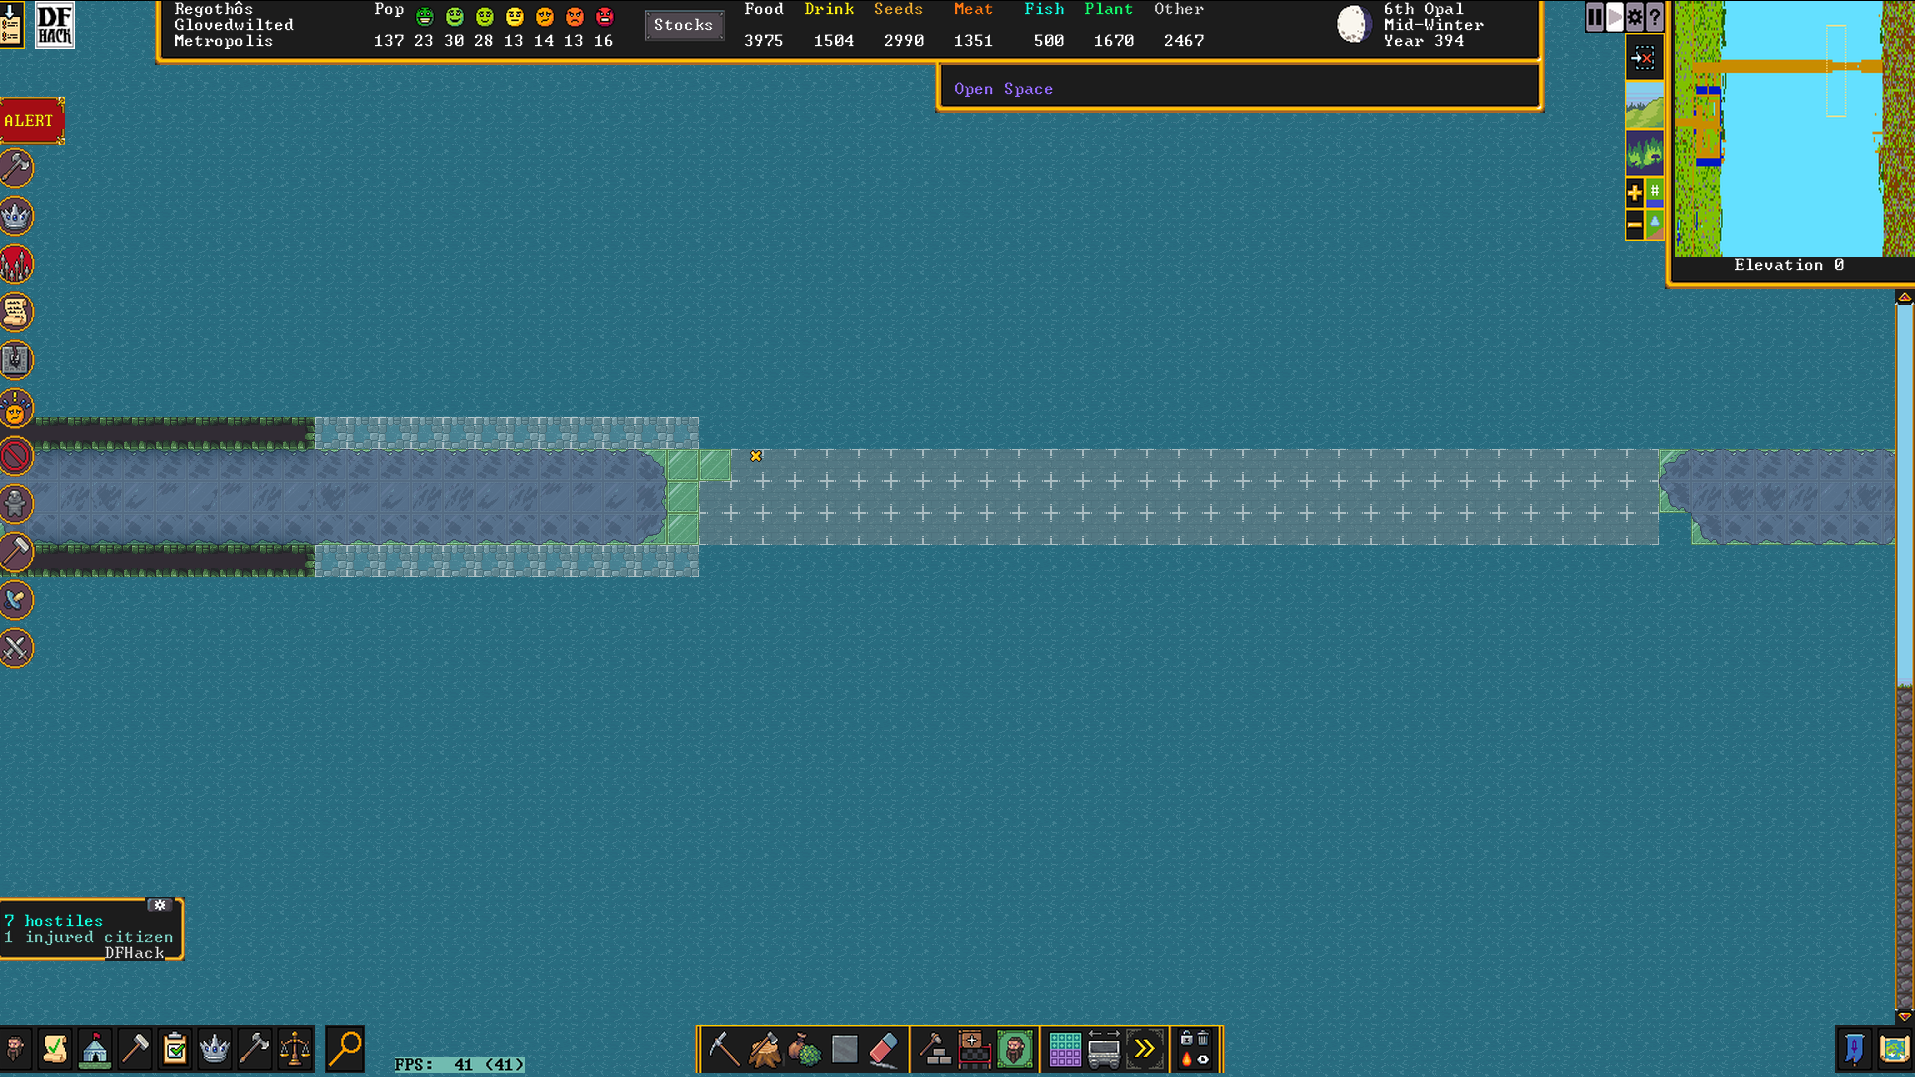The width and height of the screenshot is (1915, 1077).
Task: Open the places tent icon
Action: (95, 1049)
